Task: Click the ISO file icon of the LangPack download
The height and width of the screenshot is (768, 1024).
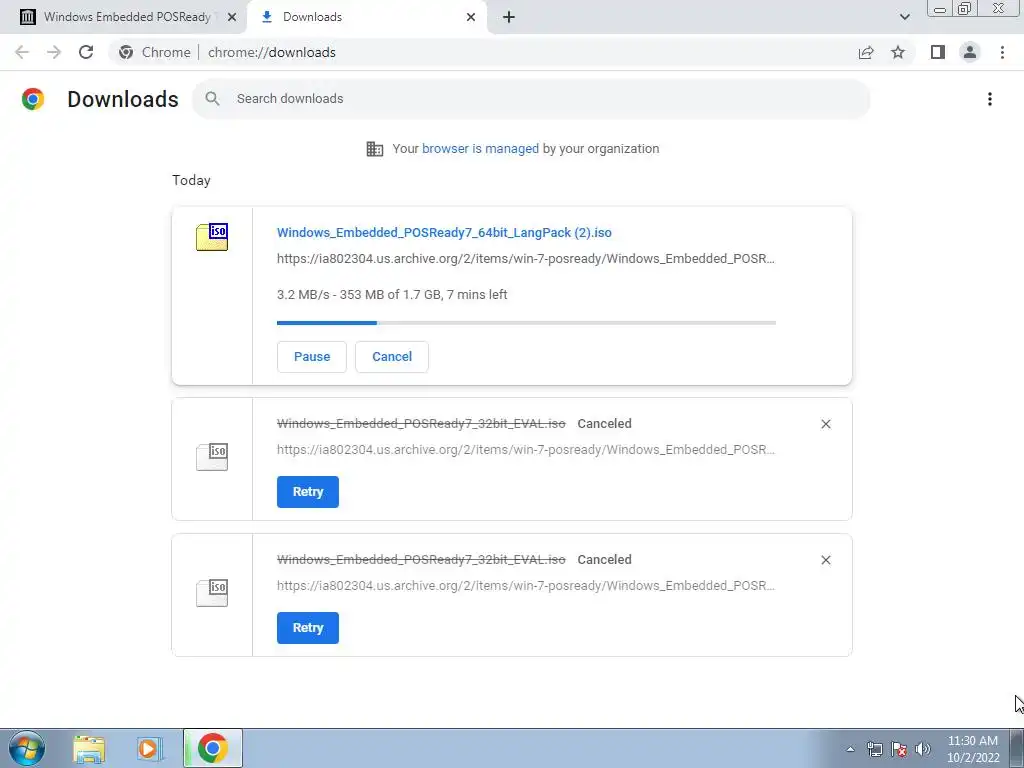Action: [212, 237]
